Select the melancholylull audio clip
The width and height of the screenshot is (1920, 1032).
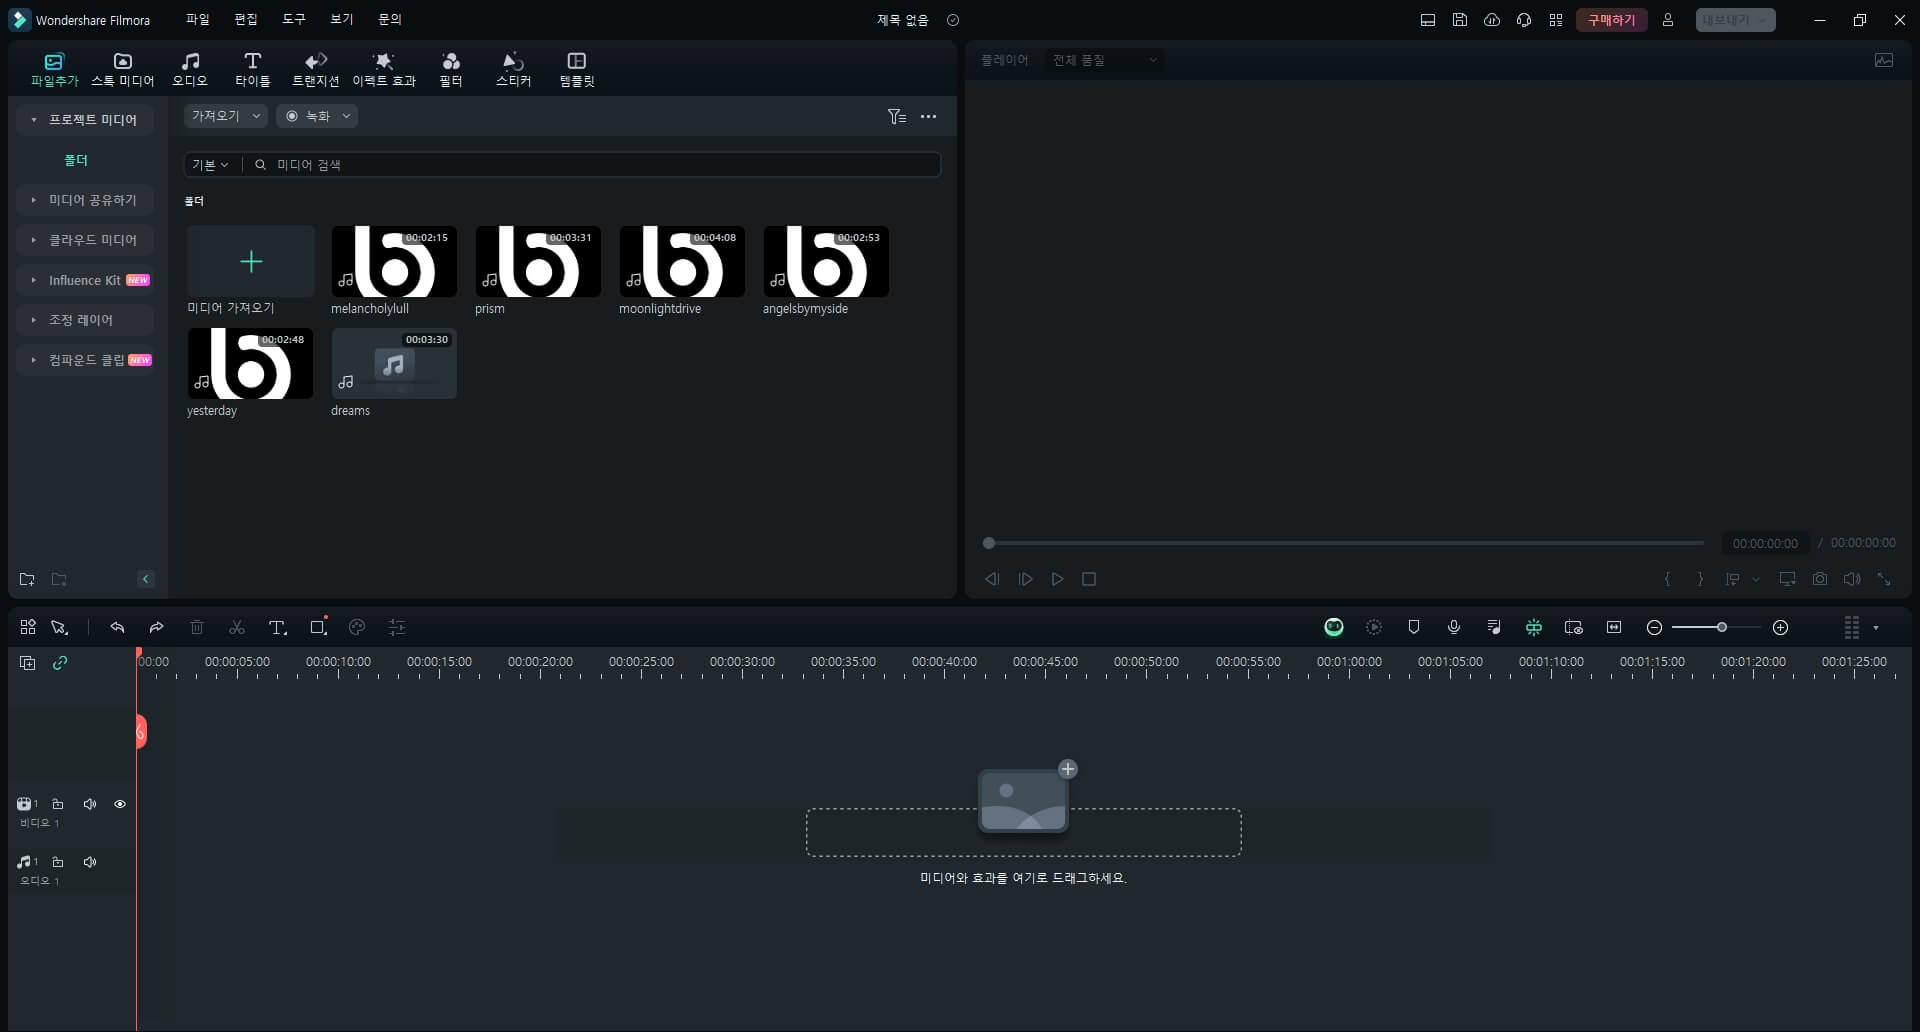coord(394,262)
